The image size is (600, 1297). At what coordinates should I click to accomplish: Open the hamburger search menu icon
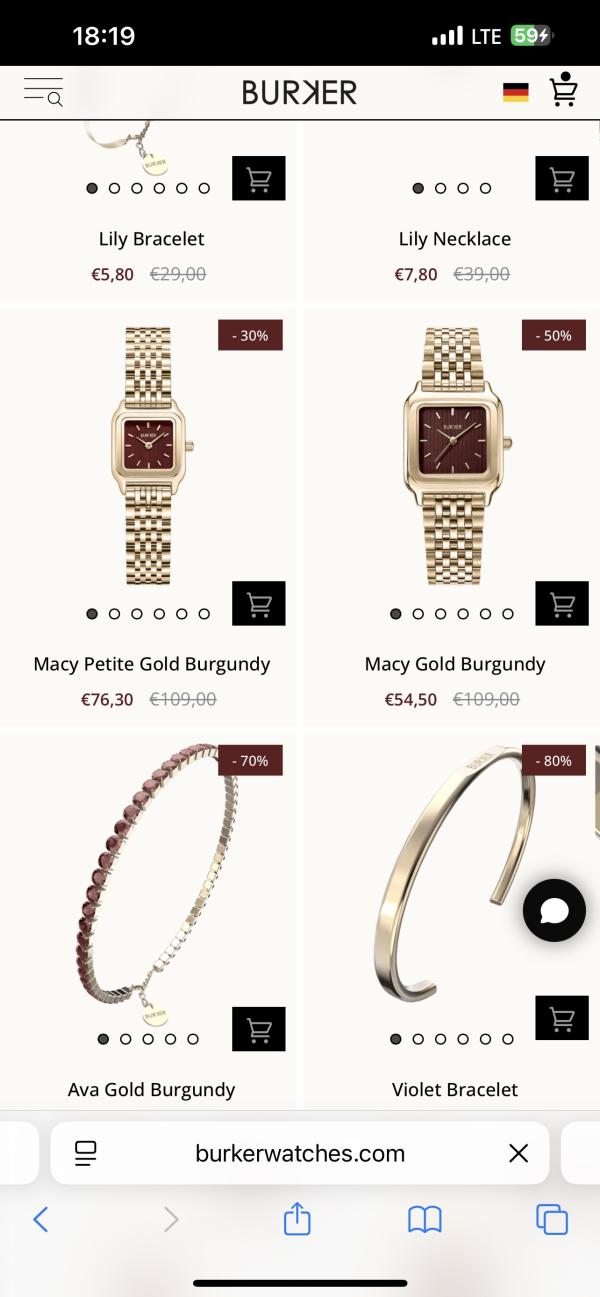point(43,92)
